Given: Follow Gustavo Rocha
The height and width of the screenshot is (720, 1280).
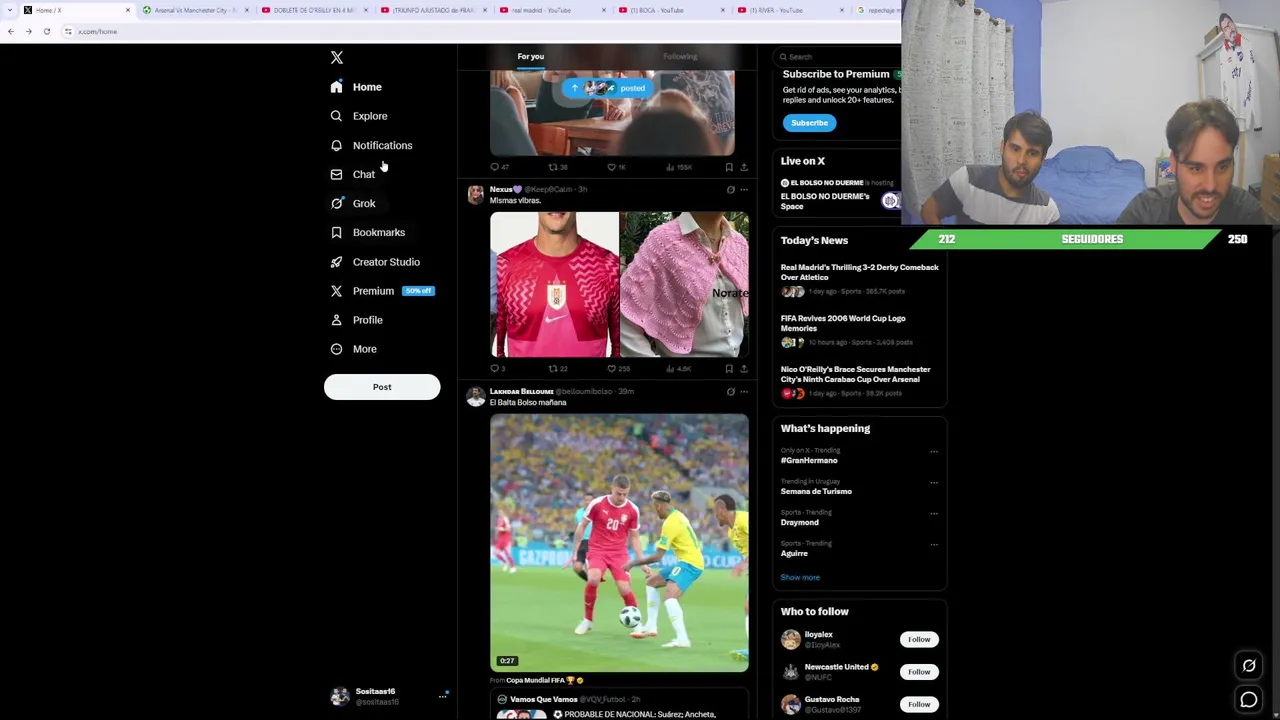Looking at the screenshot, I should pos(919,705).
